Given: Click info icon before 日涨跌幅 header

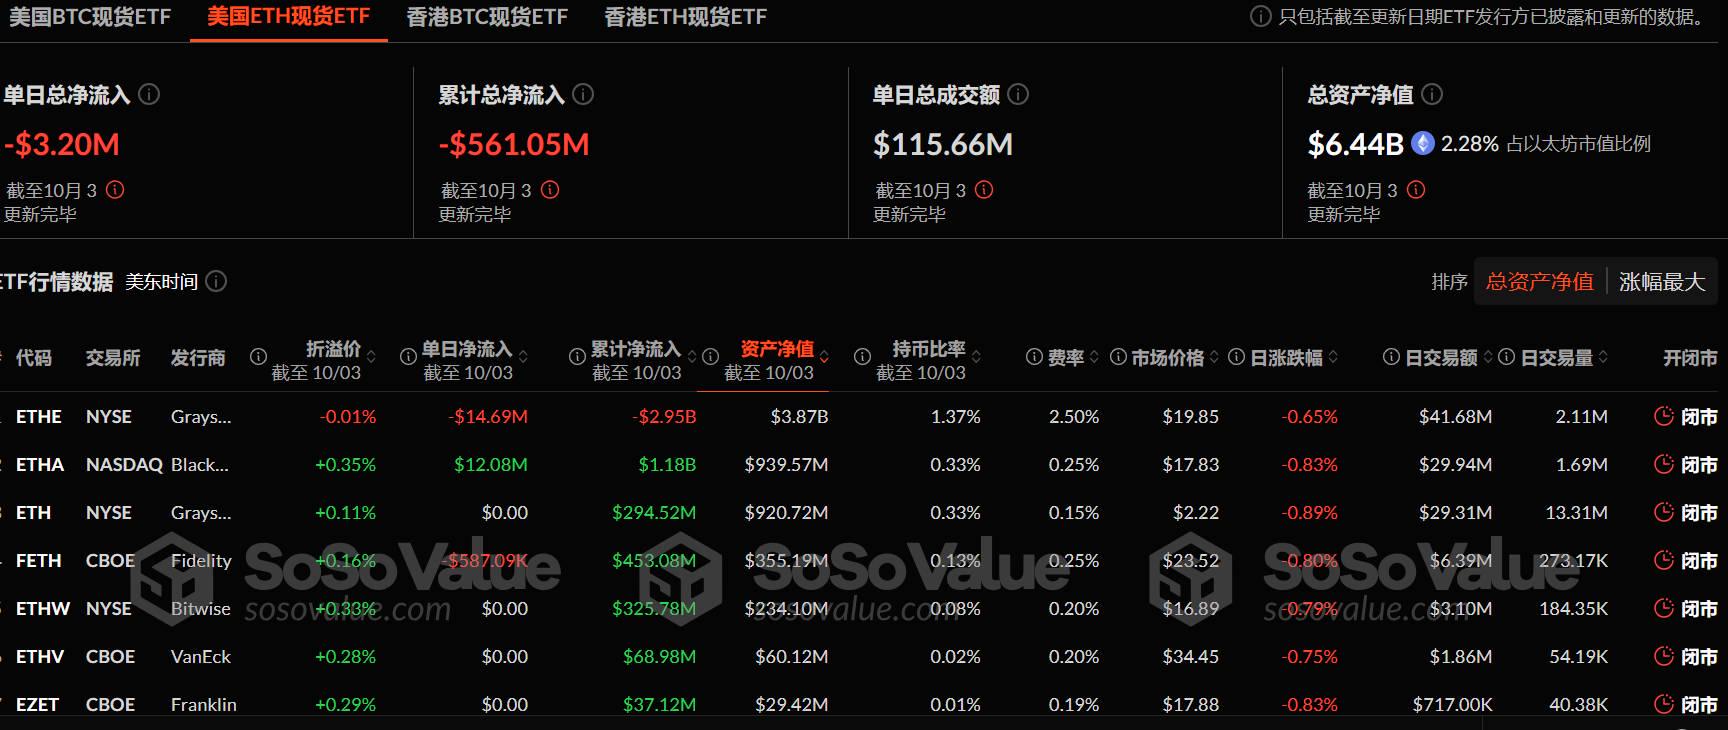Looking at the screenshot, I should (x=1236, y=357).
